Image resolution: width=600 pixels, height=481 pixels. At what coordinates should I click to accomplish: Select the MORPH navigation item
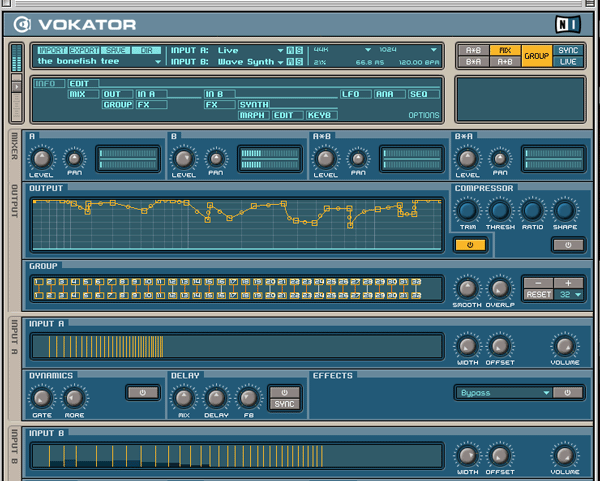coord(252,115)
